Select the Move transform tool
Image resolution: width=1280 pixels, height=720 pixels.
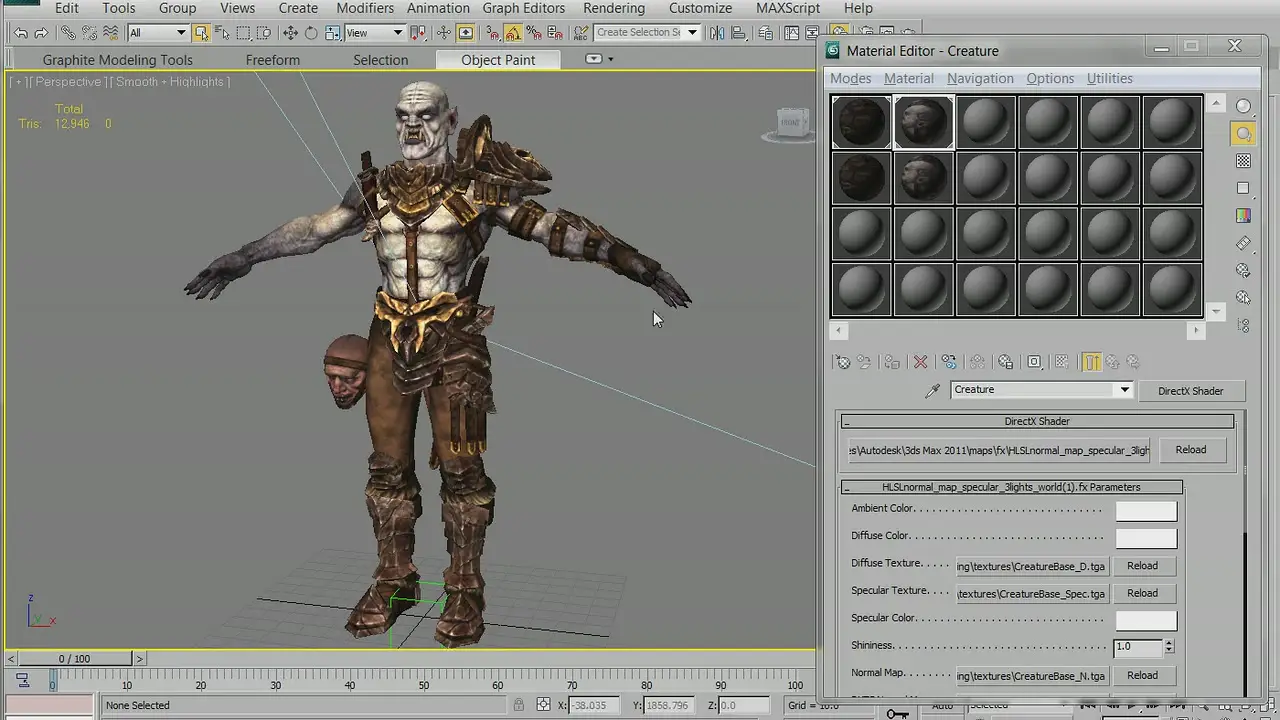[290, 33]
